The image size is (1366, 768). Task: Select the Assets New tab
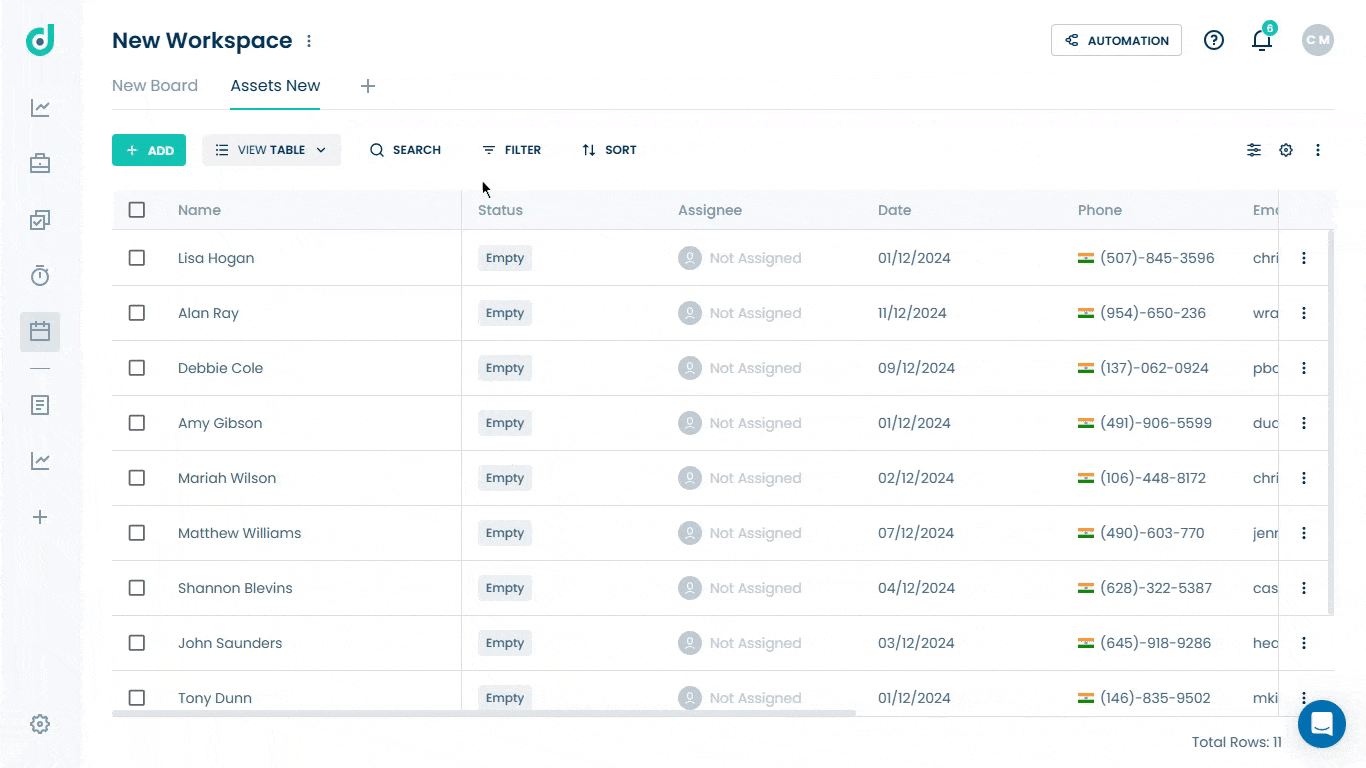275,86
